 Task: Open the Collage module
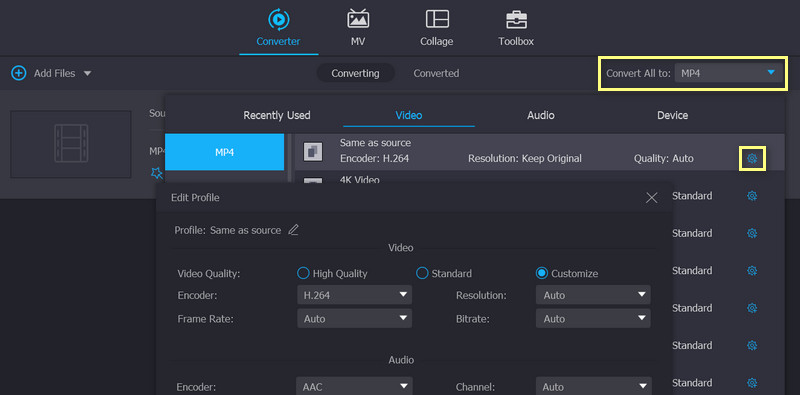click(436, 28)
